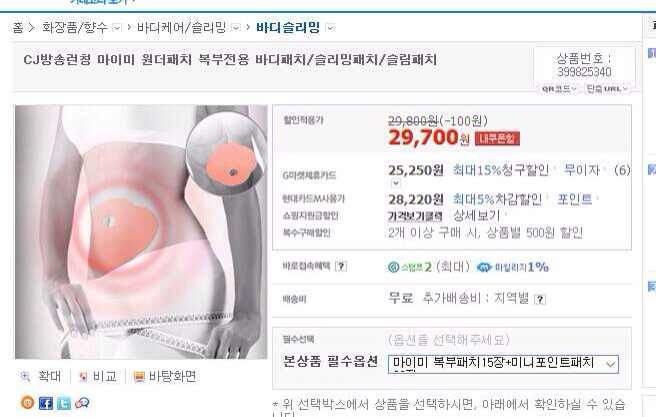Click the 상세보기 link
The height and width of the screenshot is (417, 656).
(x=477, y=216)
